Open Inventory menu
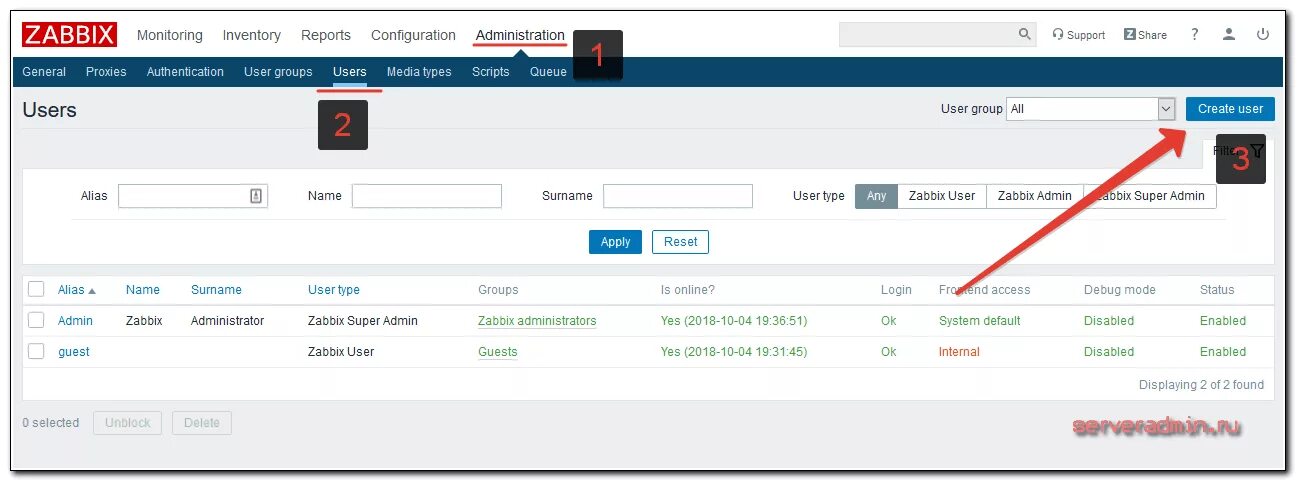 [x=252, y=35]
